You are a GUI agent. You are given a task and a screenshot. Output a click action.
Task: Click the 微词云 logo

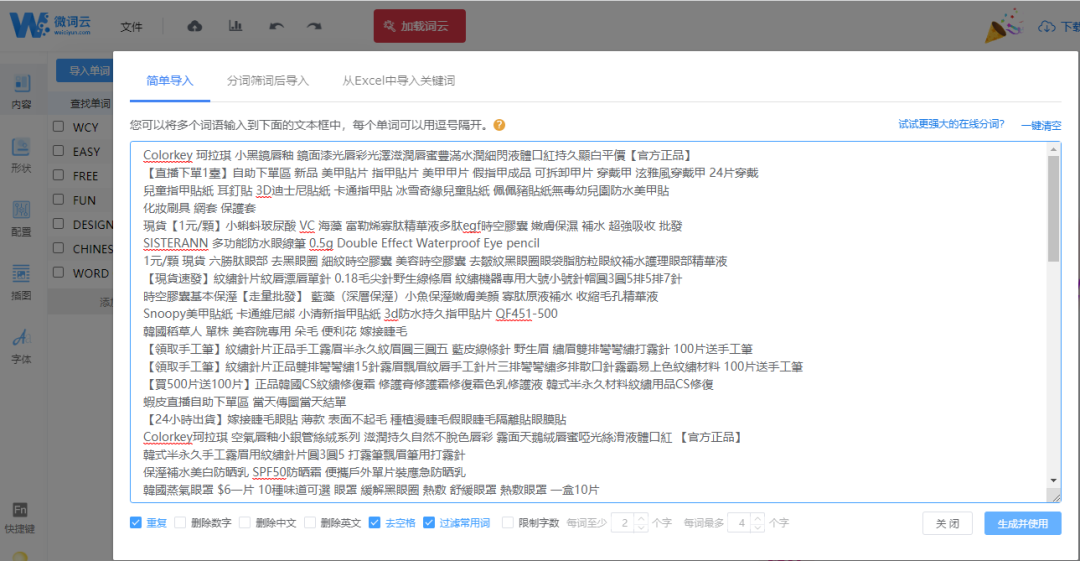[x=50, y=26]
